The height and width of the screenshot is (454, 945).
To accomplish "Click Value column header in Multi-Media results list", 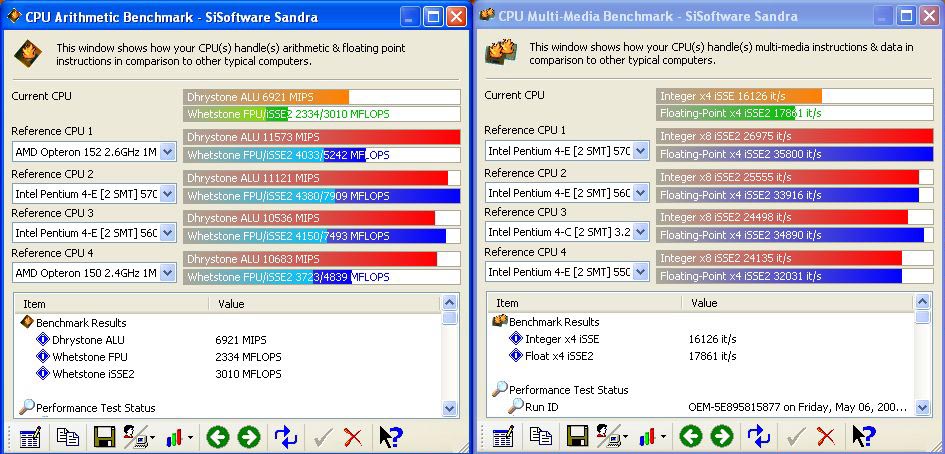I will tap(797, 303).
